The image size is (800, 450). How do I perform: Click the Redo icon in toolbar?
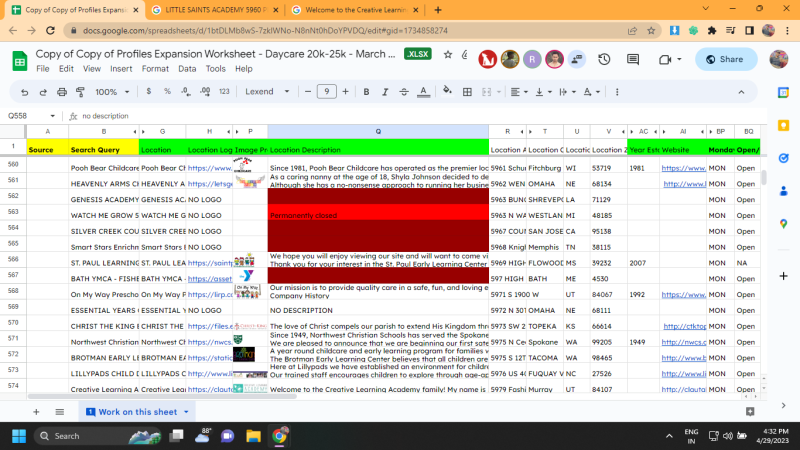coord(43,92)
